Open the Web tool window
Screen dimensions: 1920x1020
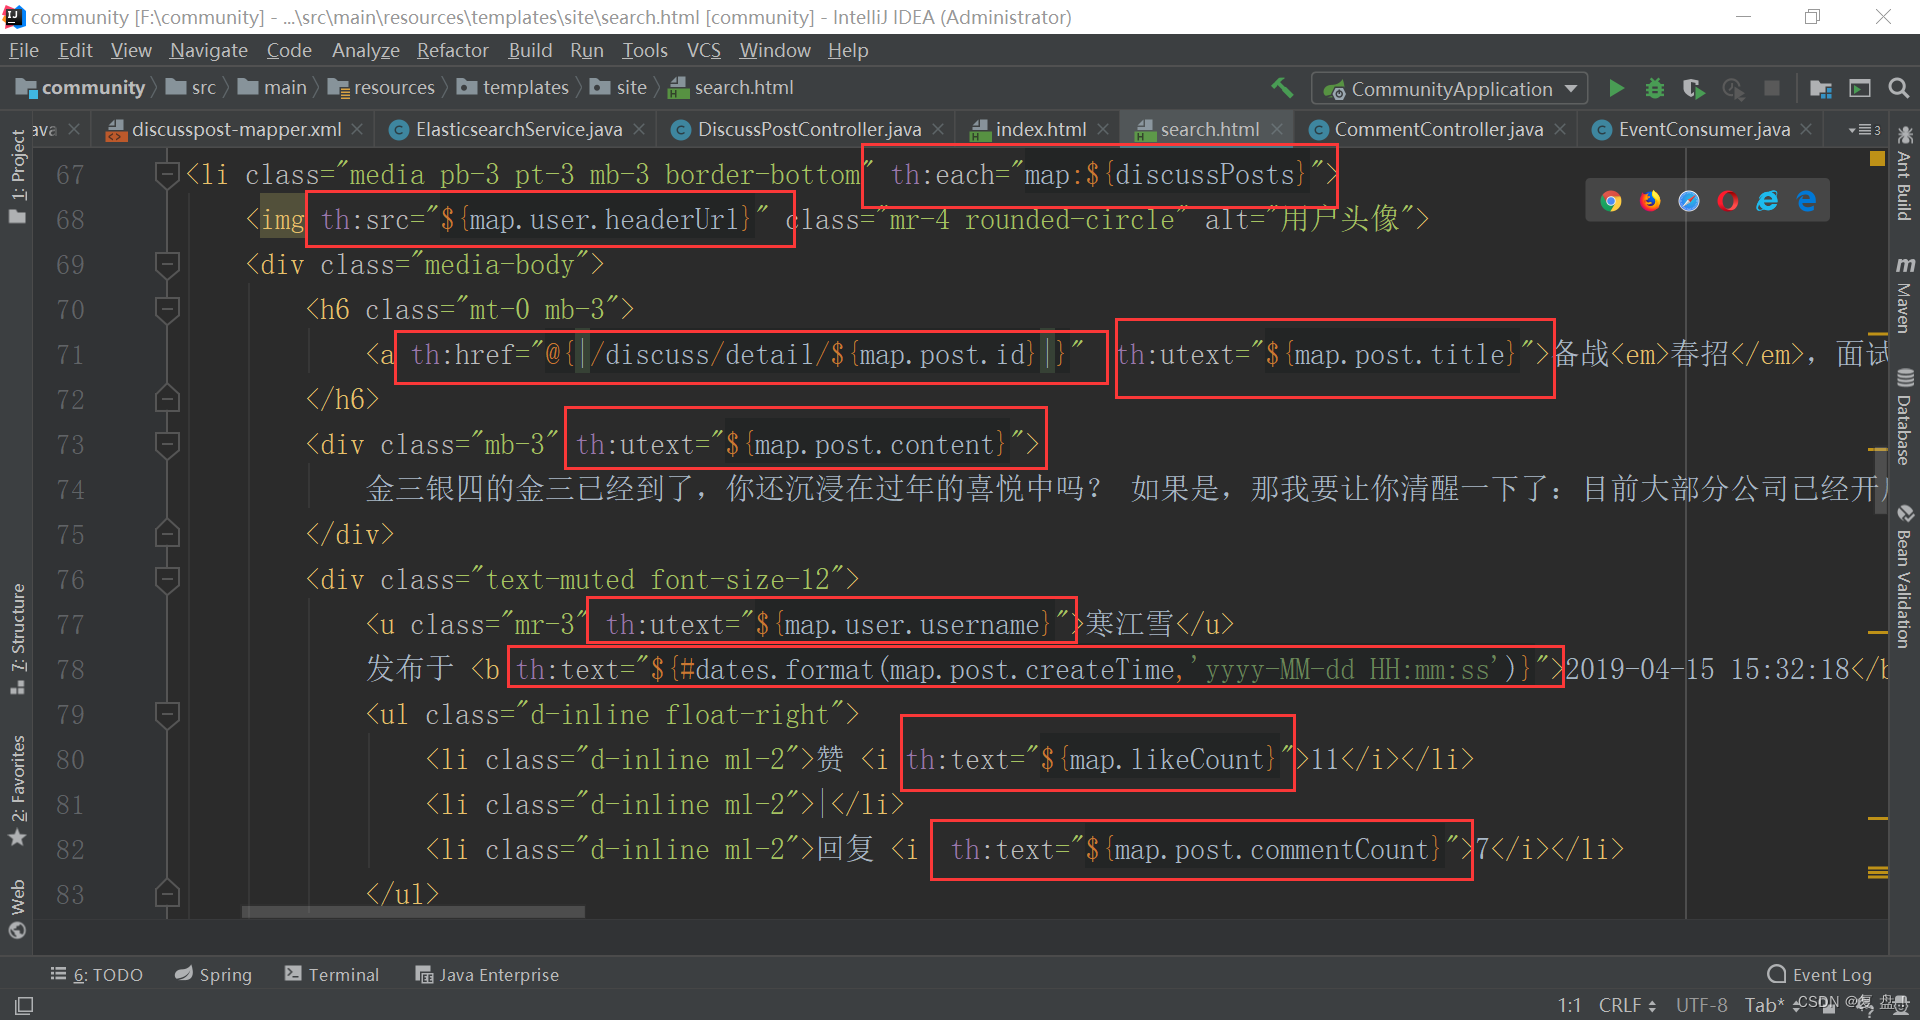17,910
